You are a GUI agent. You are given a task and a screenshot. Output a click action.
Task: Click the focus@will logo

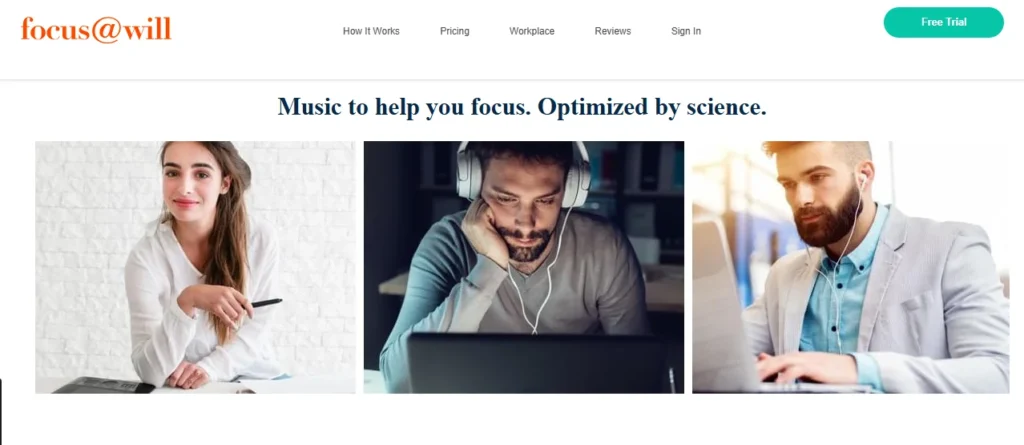[x=96, y=29]
